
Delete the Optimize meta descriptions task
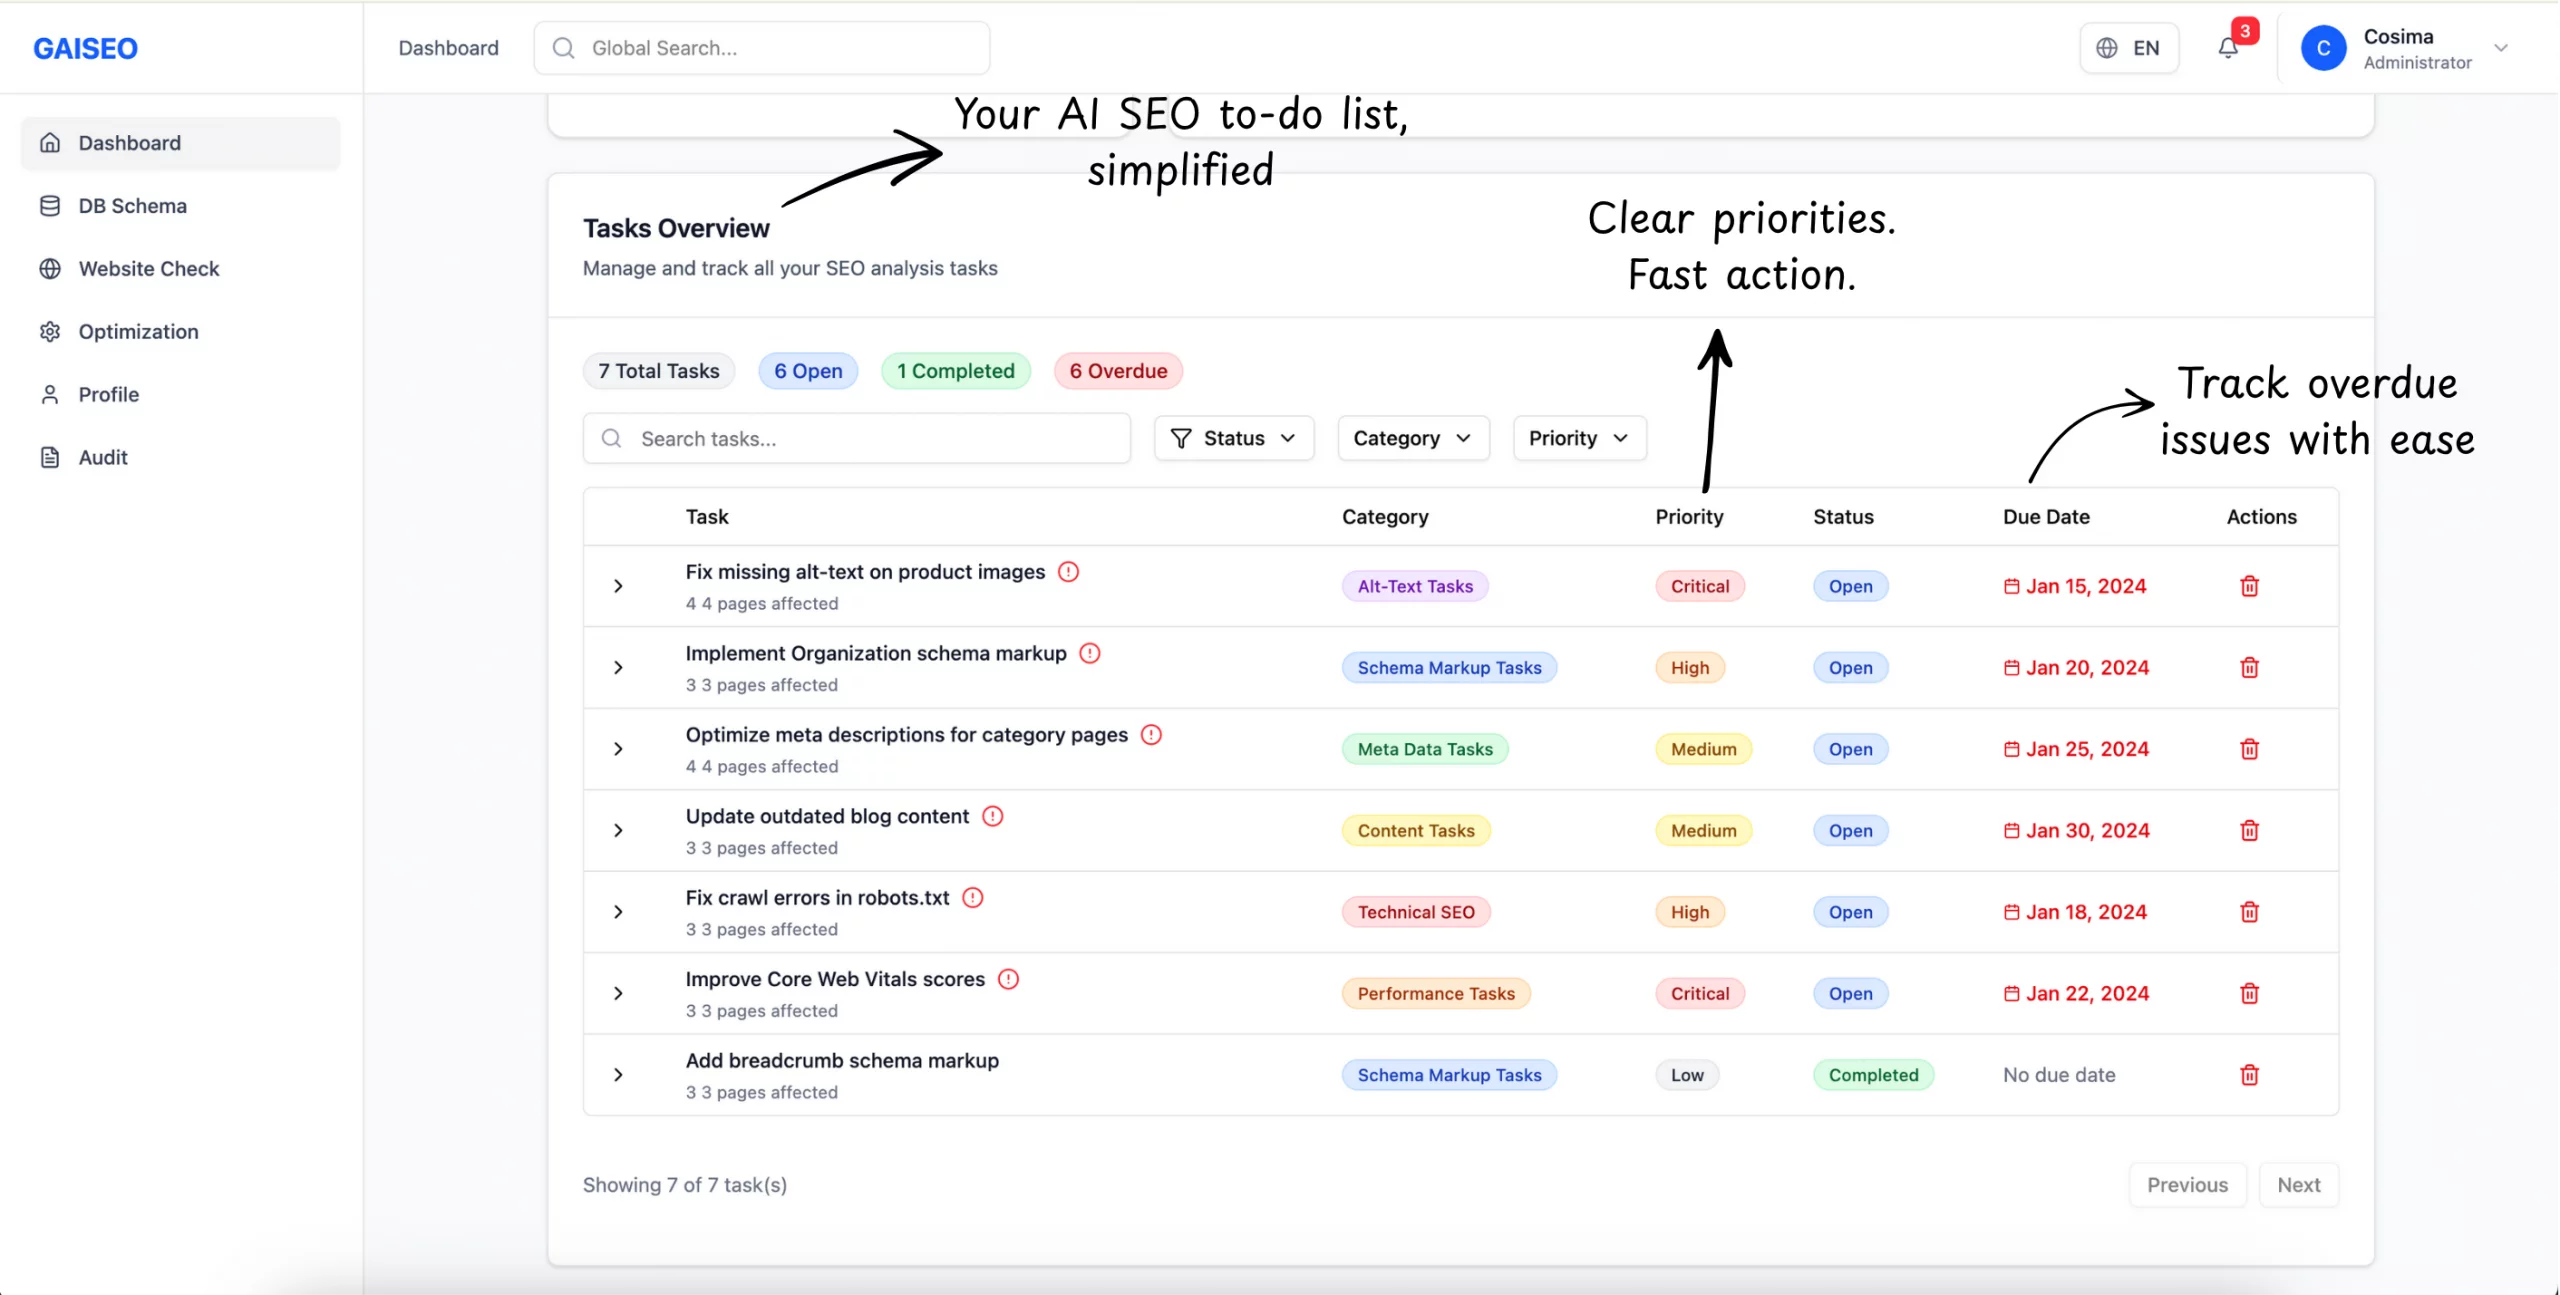2249,749
